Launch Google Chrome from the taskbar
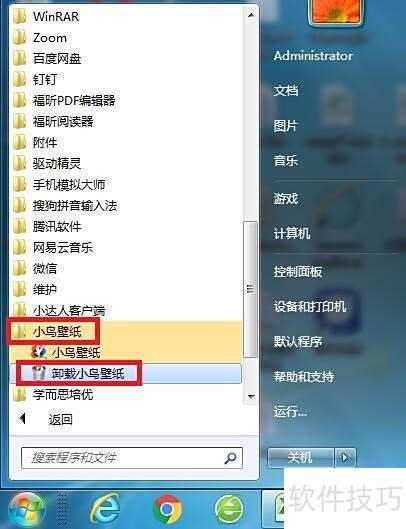This screenshot has width=406, height=529. pos(167,509)
